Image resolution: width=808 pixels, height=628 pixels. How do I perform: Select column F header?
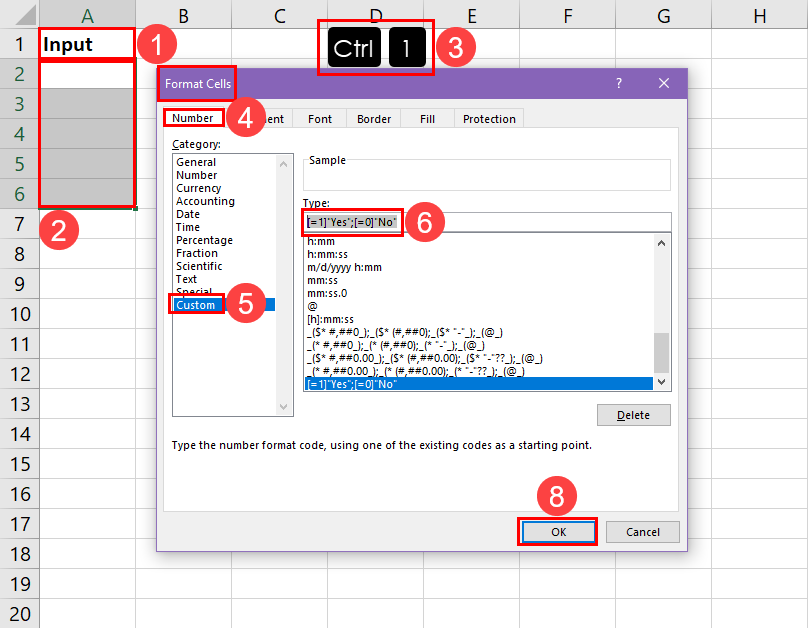pos(567,15)
